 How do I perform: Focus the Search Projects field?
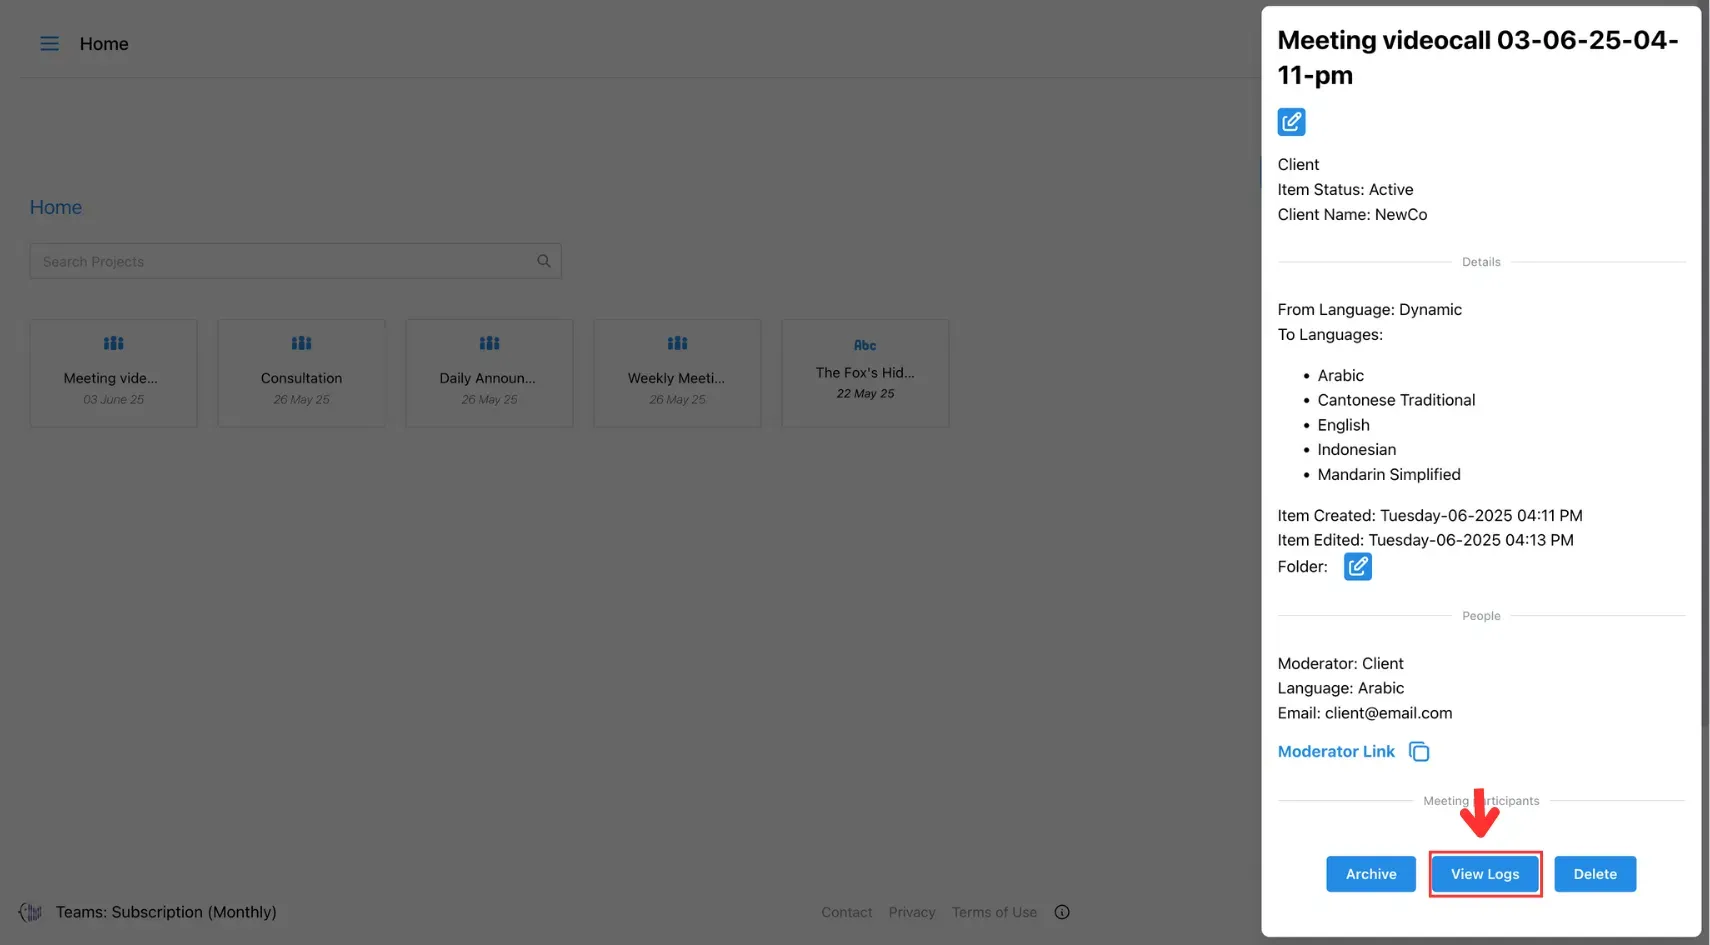295,261
